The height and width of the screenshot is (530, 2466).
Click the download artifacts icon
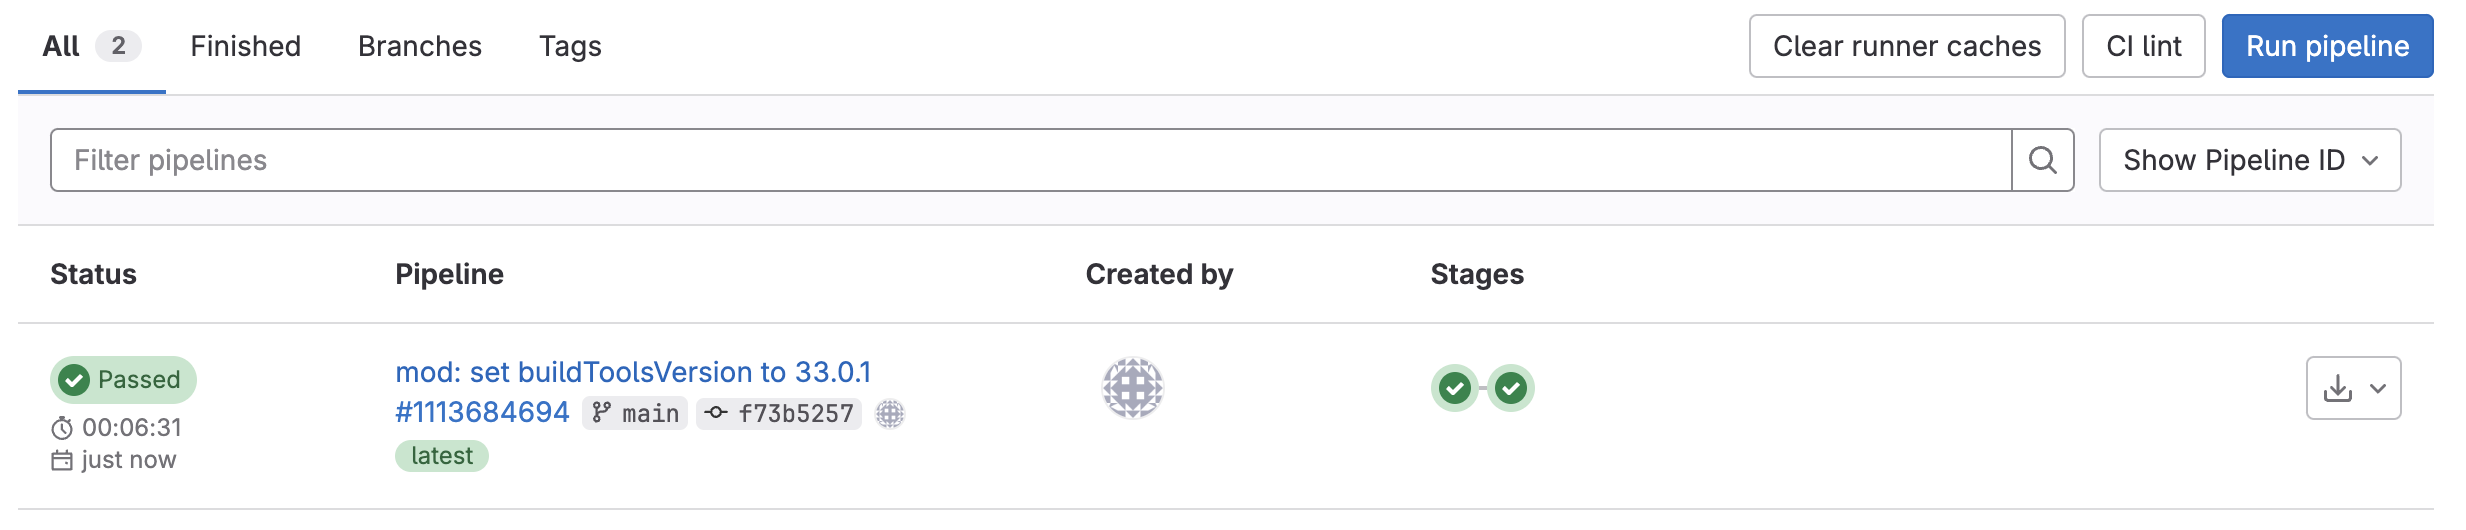click(2338, 388)
